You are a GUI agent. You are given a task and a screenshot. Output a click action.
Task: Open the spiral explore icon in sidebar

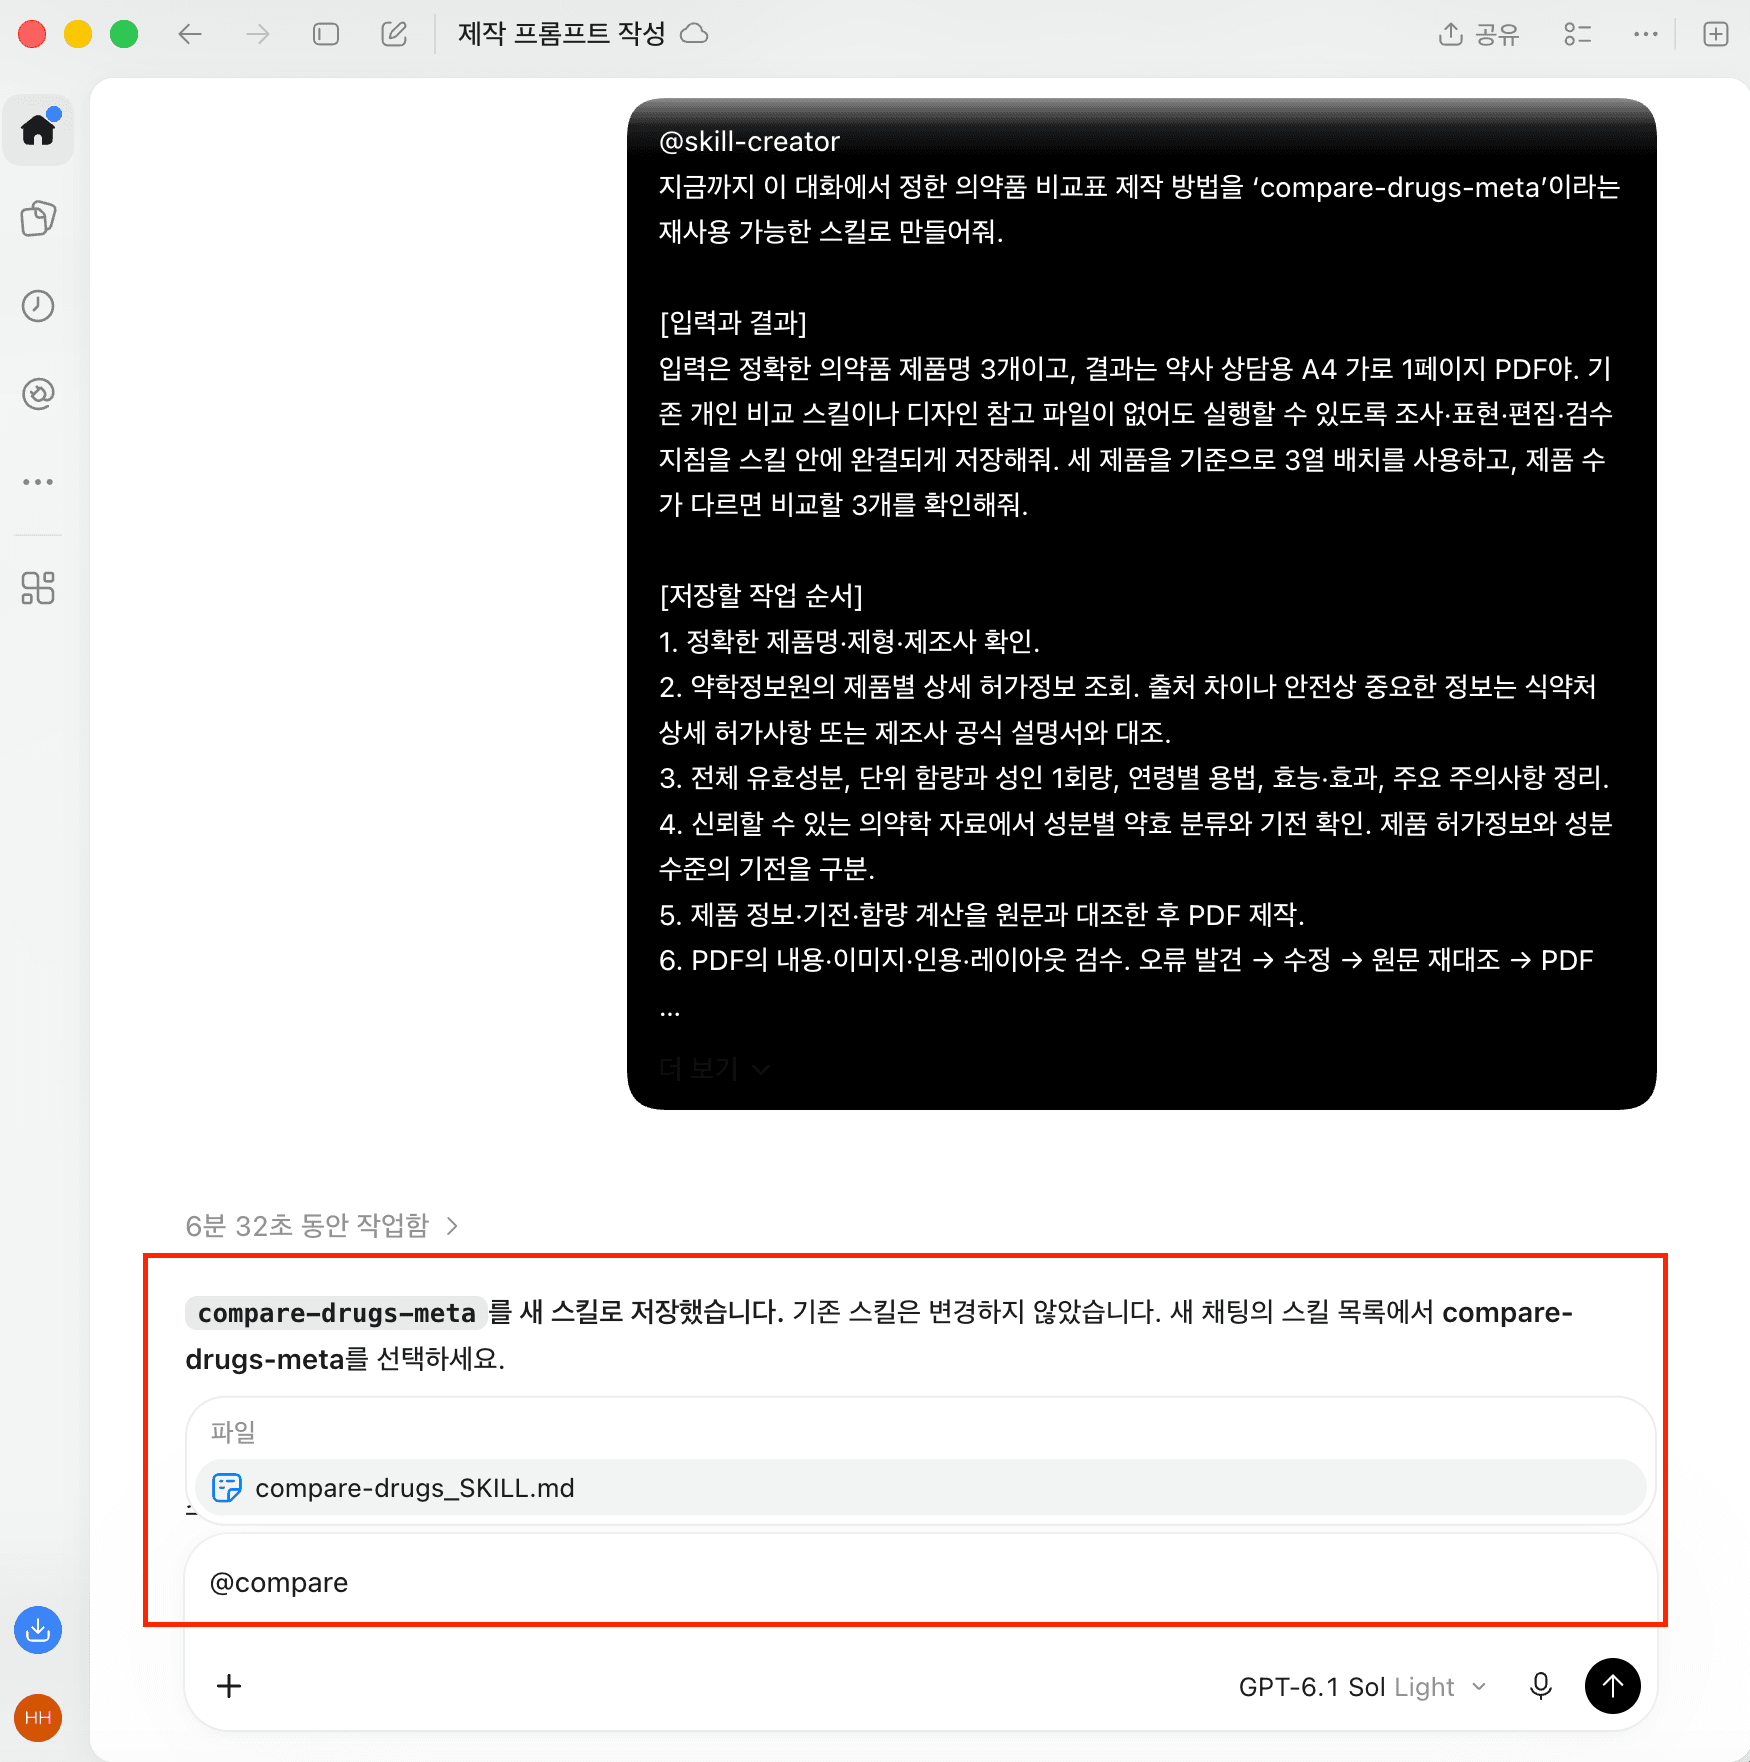(38, 394)
